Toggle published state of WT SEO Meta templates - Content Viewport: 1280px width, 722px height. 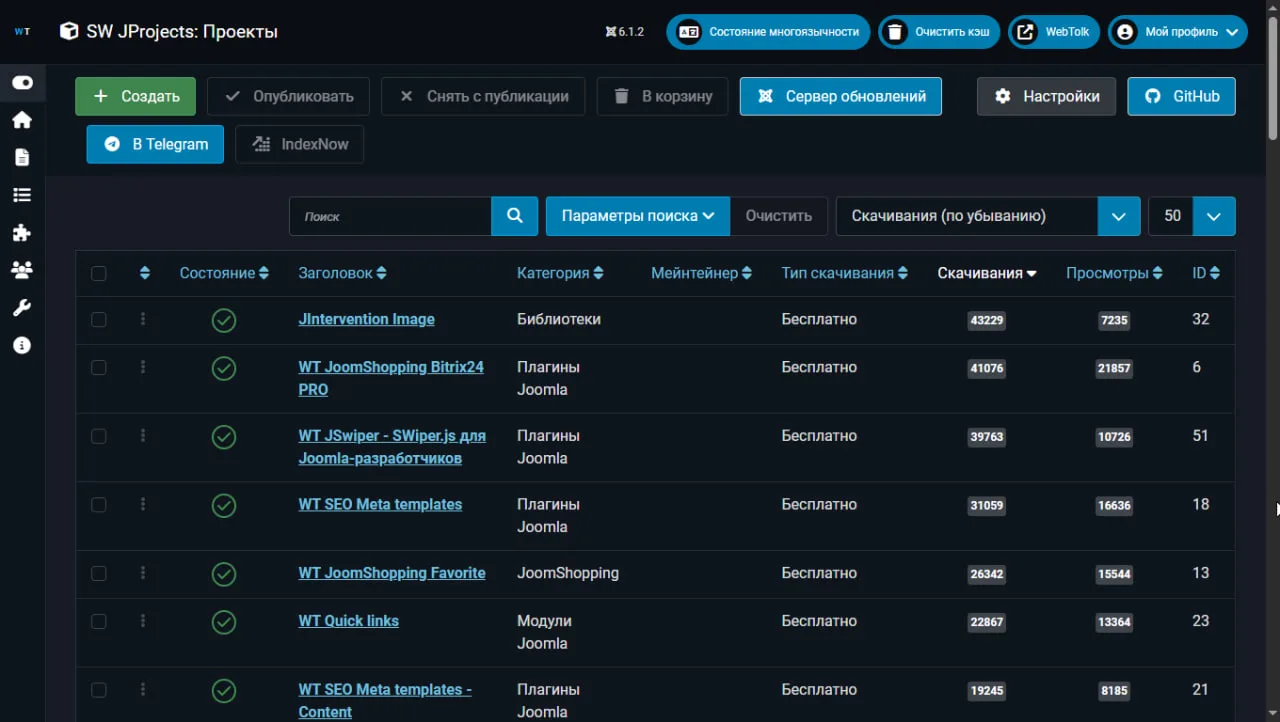[224, 691]
